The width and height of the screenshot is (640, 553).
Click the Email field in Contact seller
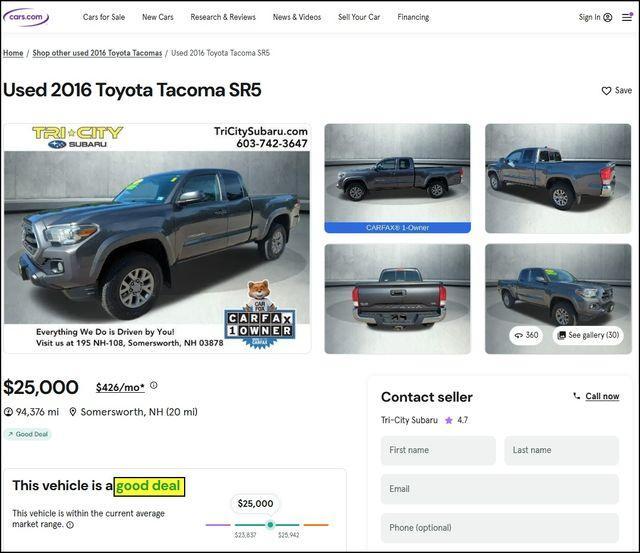(500, 489)
